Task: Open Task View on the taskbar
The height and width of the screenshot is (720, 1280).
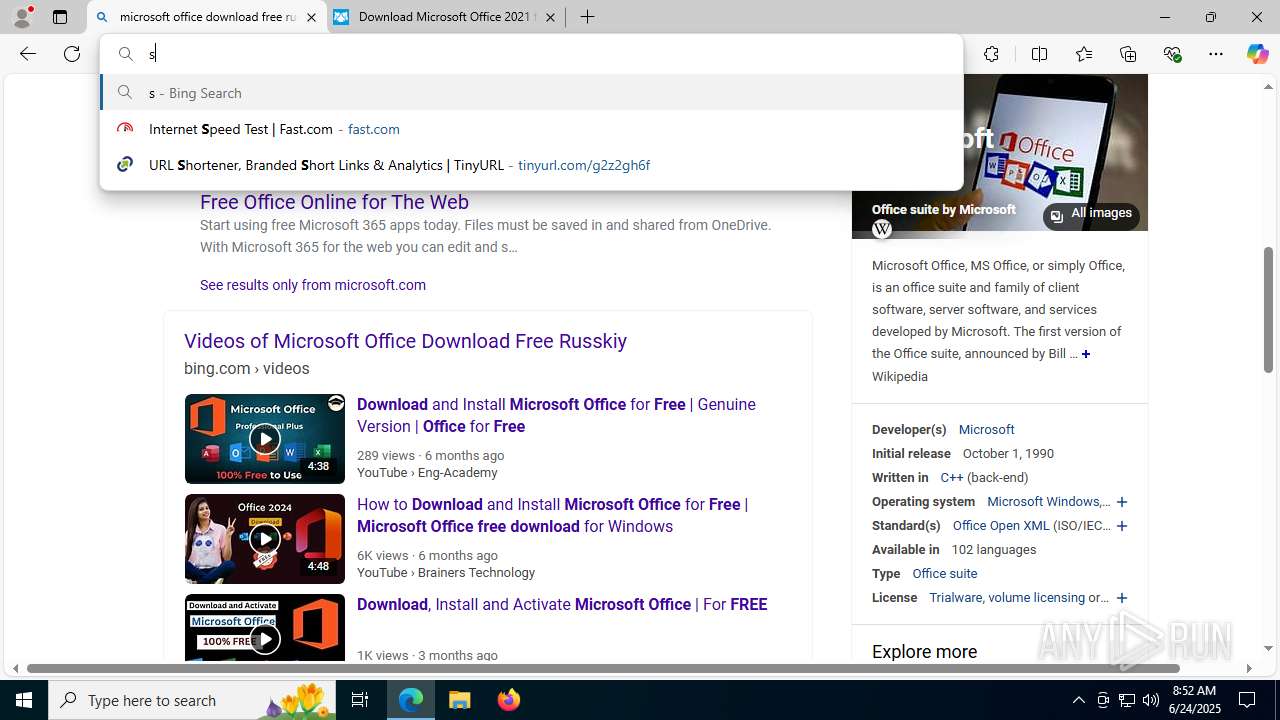Action: (360, 700)
